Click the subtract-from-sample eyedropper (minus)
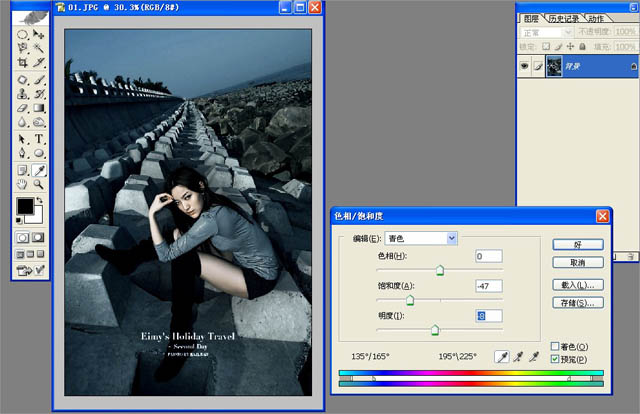This screenshot has width=640, height=414. 534,356
